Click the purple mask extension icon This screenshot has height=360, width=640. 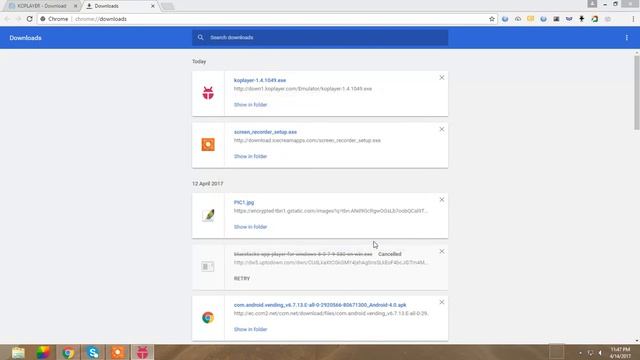[569, 19]
